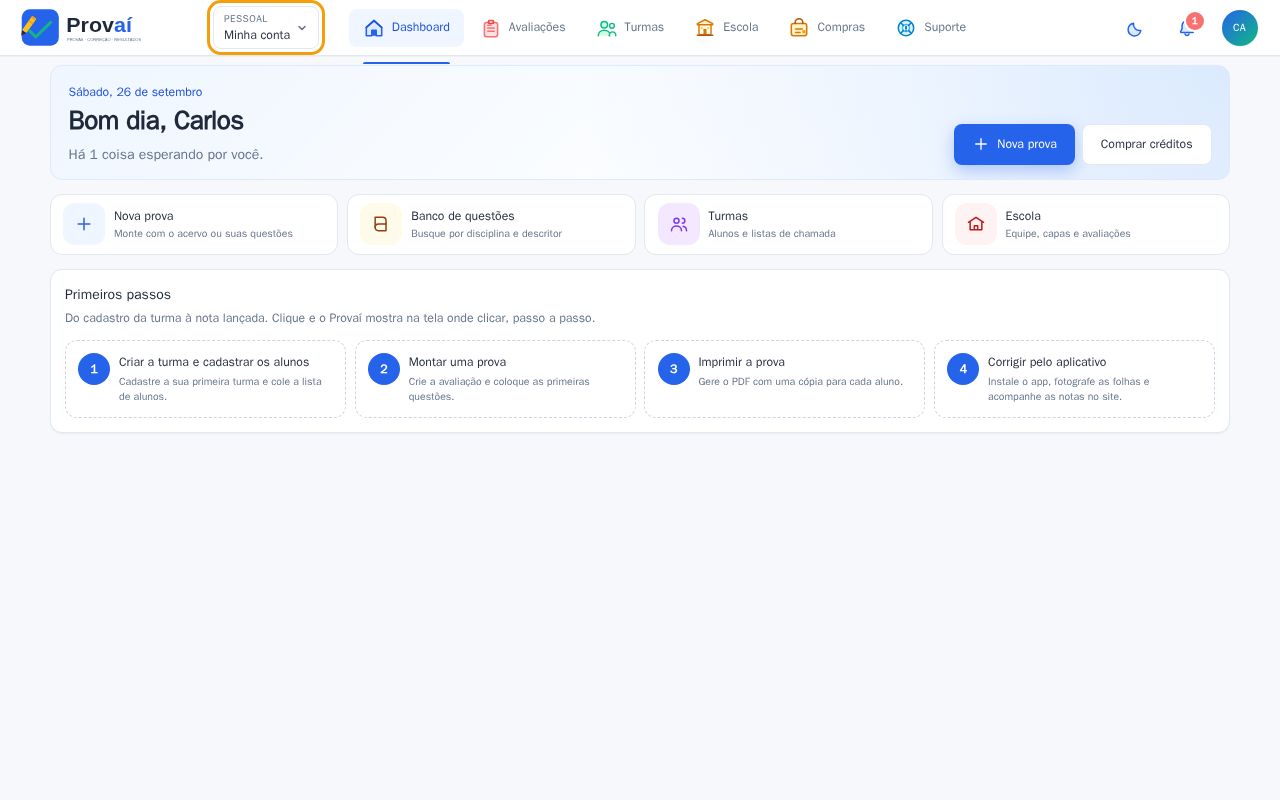Click the 'Bom dia, Carlos' greeting
Image resolution: width=1280 pixels, height=800 pixels.
156,121
